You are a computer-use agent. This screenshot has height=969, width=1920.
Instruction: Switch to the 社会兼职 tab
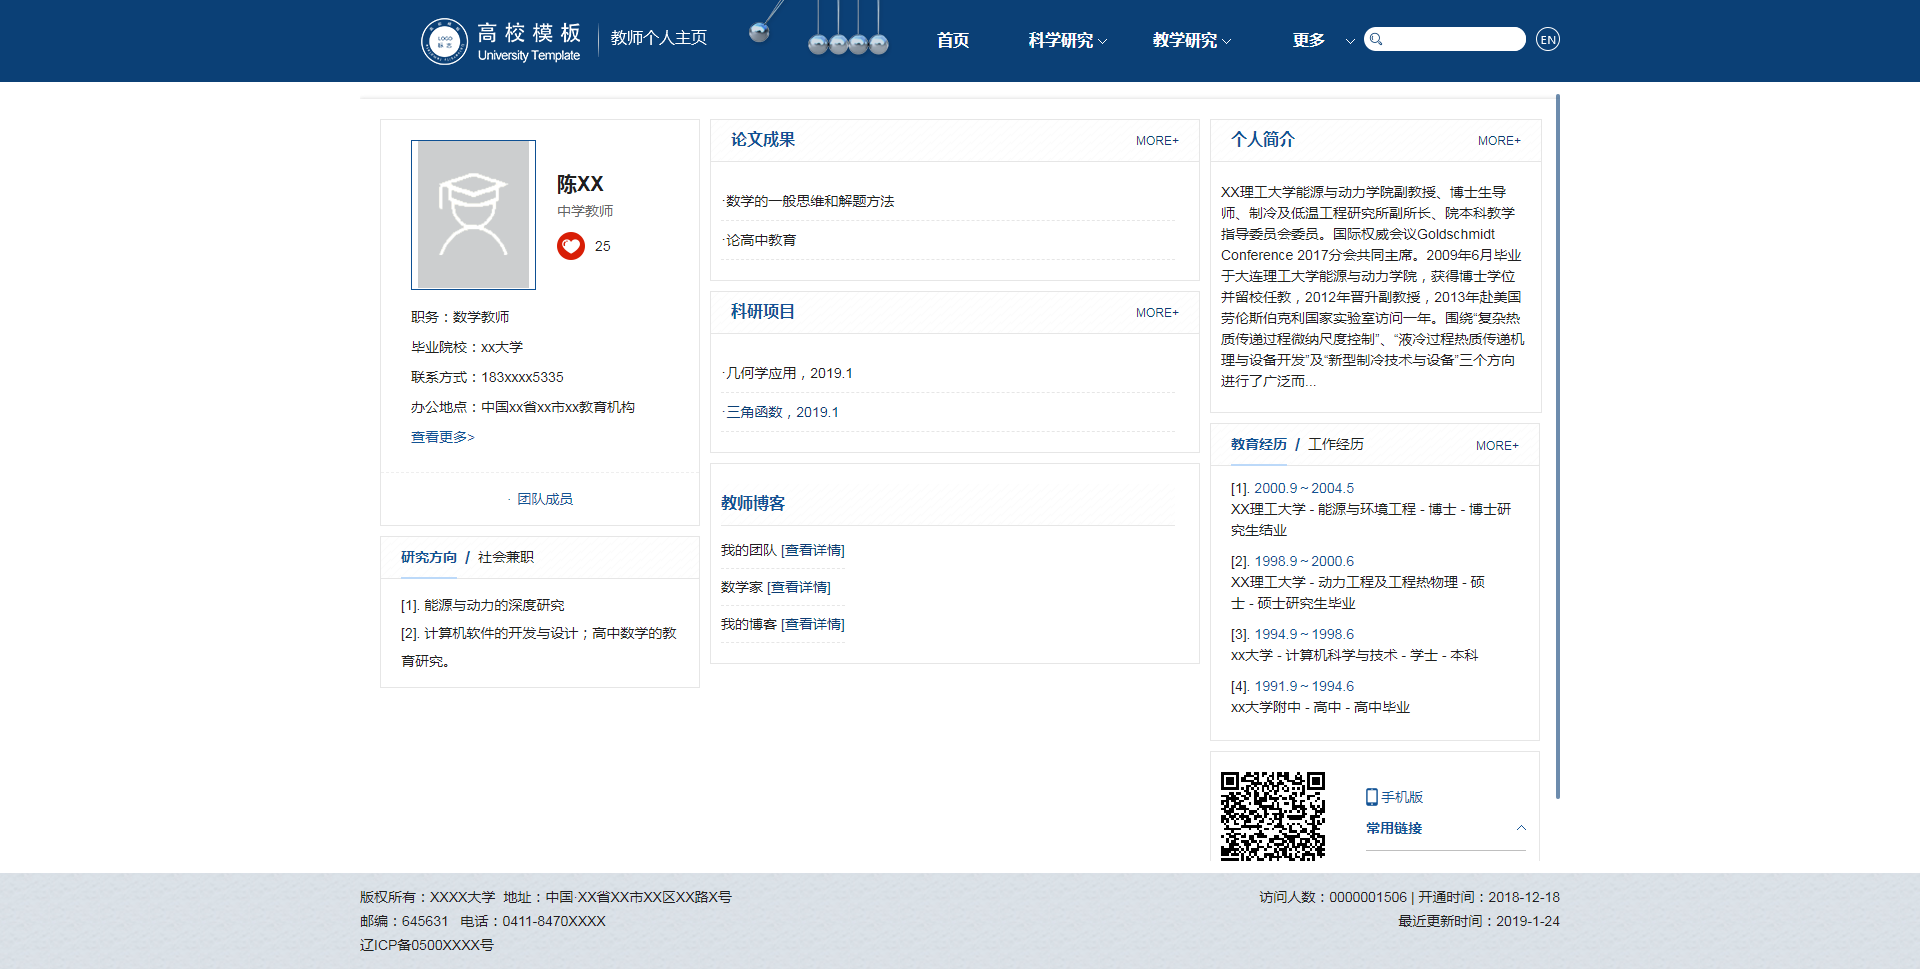(504, 557)
